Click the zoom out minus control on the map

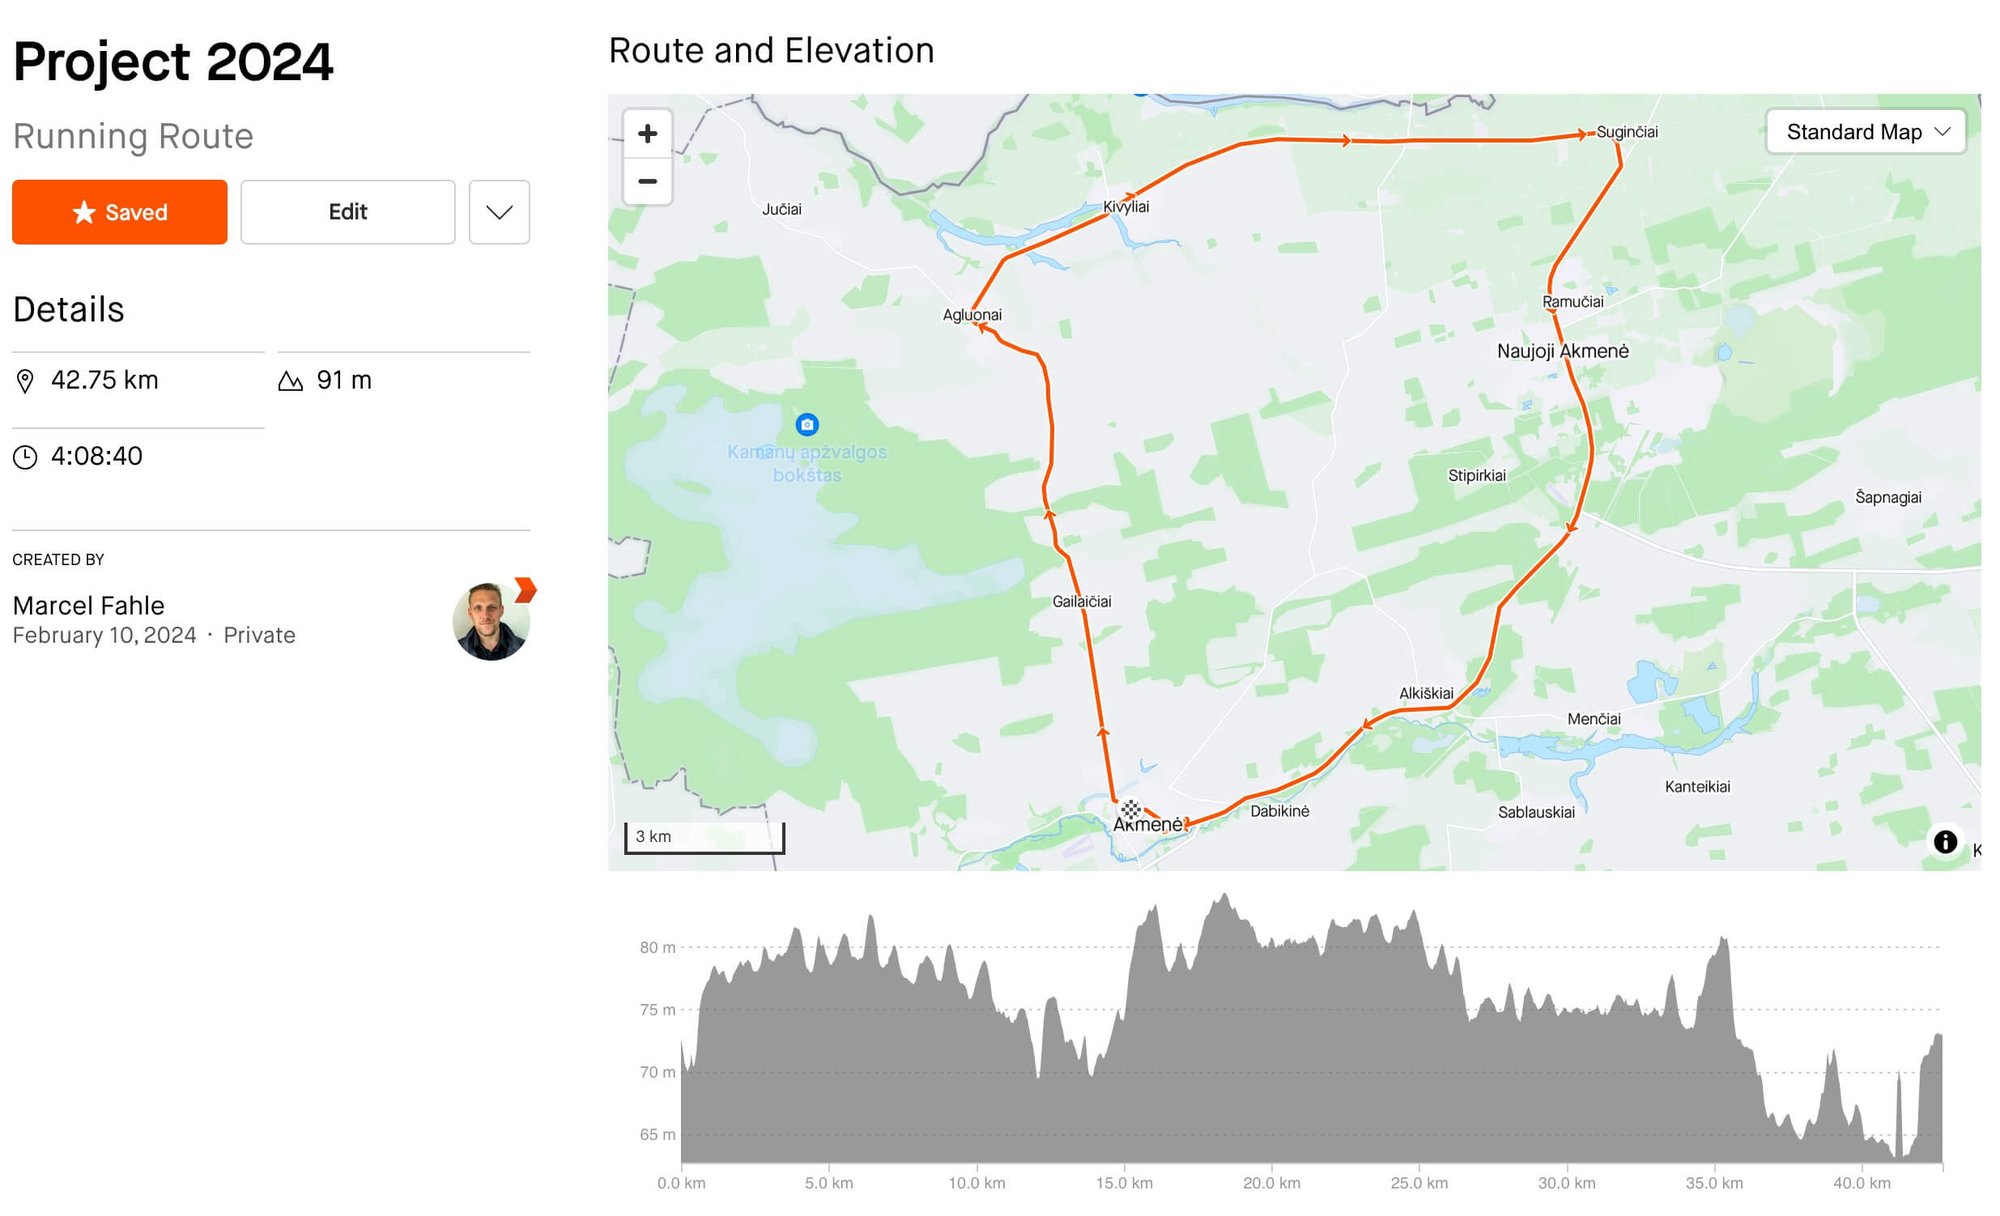(x=647, y=181)
